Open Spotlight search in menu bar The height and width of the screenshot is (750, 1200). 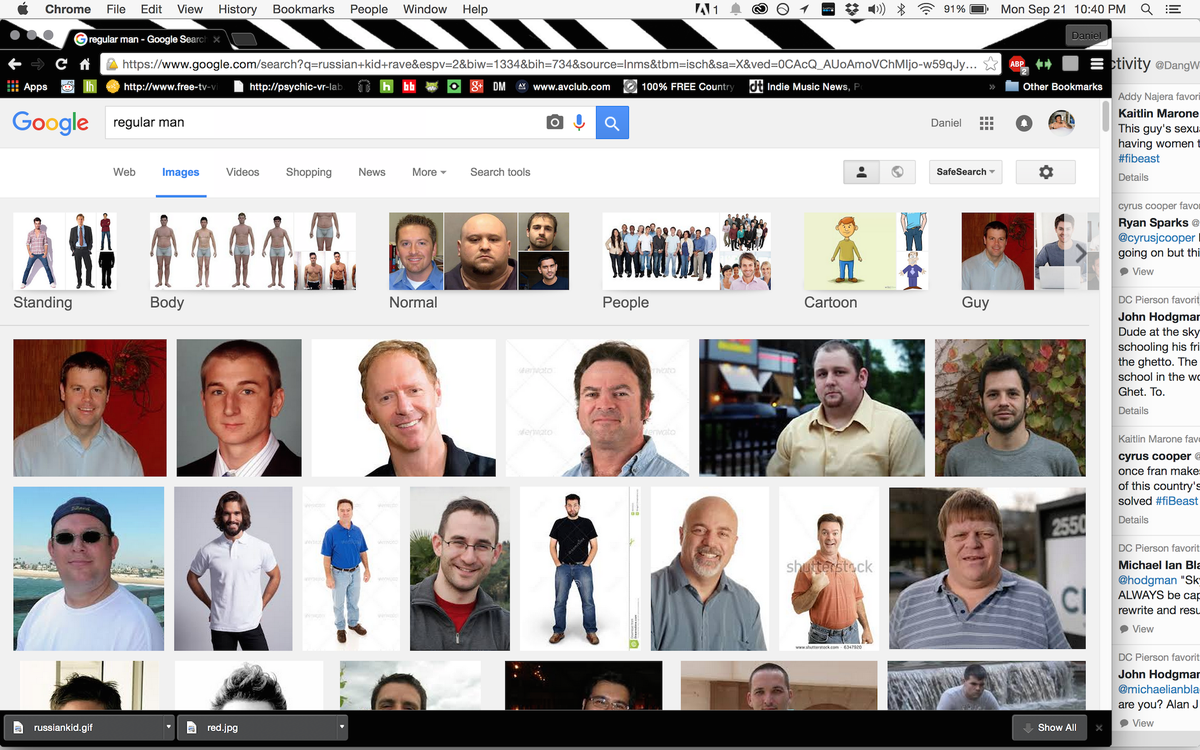(x=1147, y=9)
